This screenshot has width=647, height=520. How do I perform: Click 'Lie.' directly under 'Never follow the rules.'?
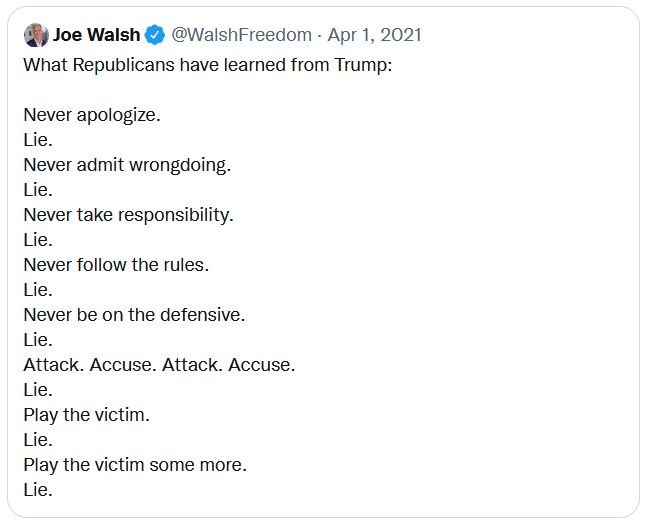tap(38, 290)
